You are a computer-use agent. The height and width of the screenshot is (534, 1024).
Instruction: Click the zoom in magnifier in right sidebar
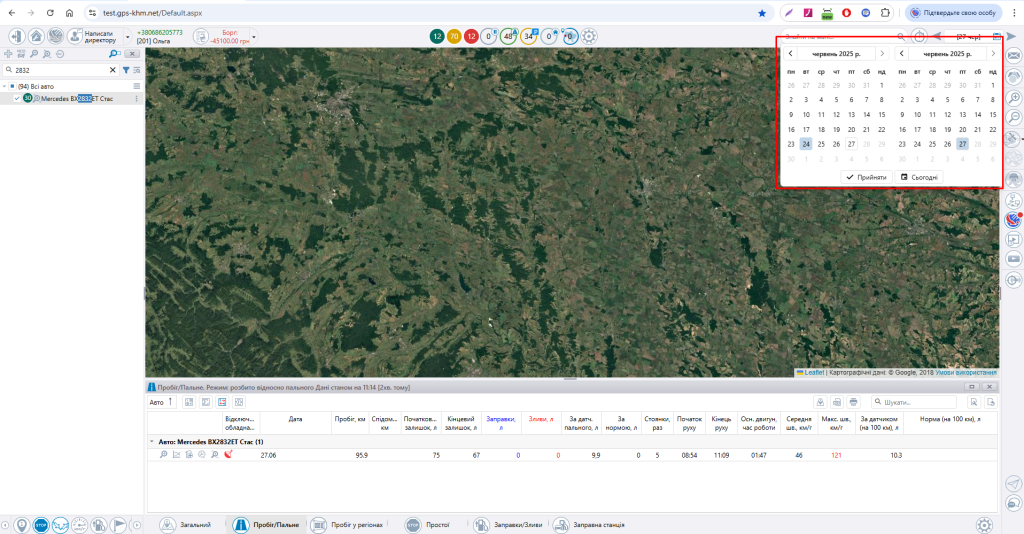[x=1014, y=98]
